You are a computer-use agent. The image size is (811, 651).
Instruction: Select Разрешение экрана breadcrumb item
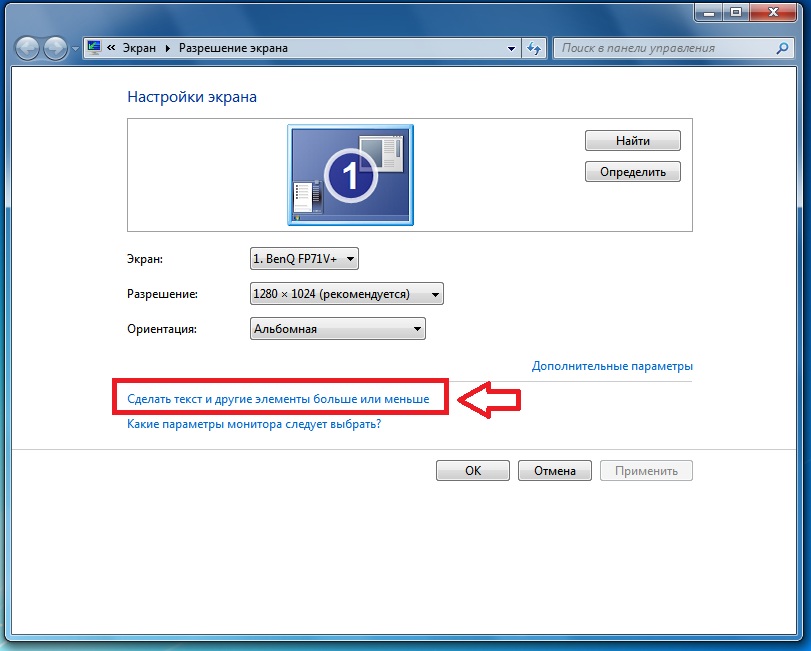tap(233, 48)
